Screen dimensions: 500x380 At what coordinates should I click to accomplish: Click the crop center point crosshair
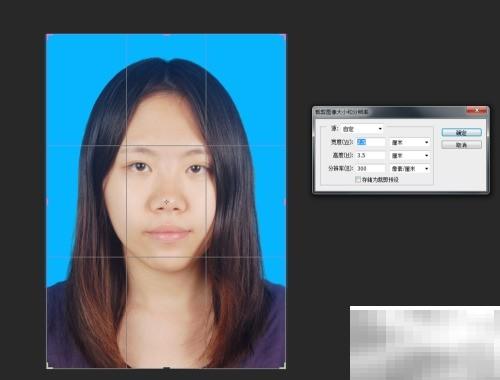coord(166,202)
